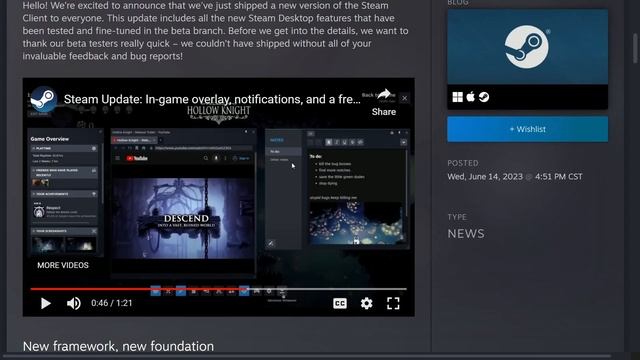
Task: Click the SteamOS platform icon
Action: click(x=484, y=97)
